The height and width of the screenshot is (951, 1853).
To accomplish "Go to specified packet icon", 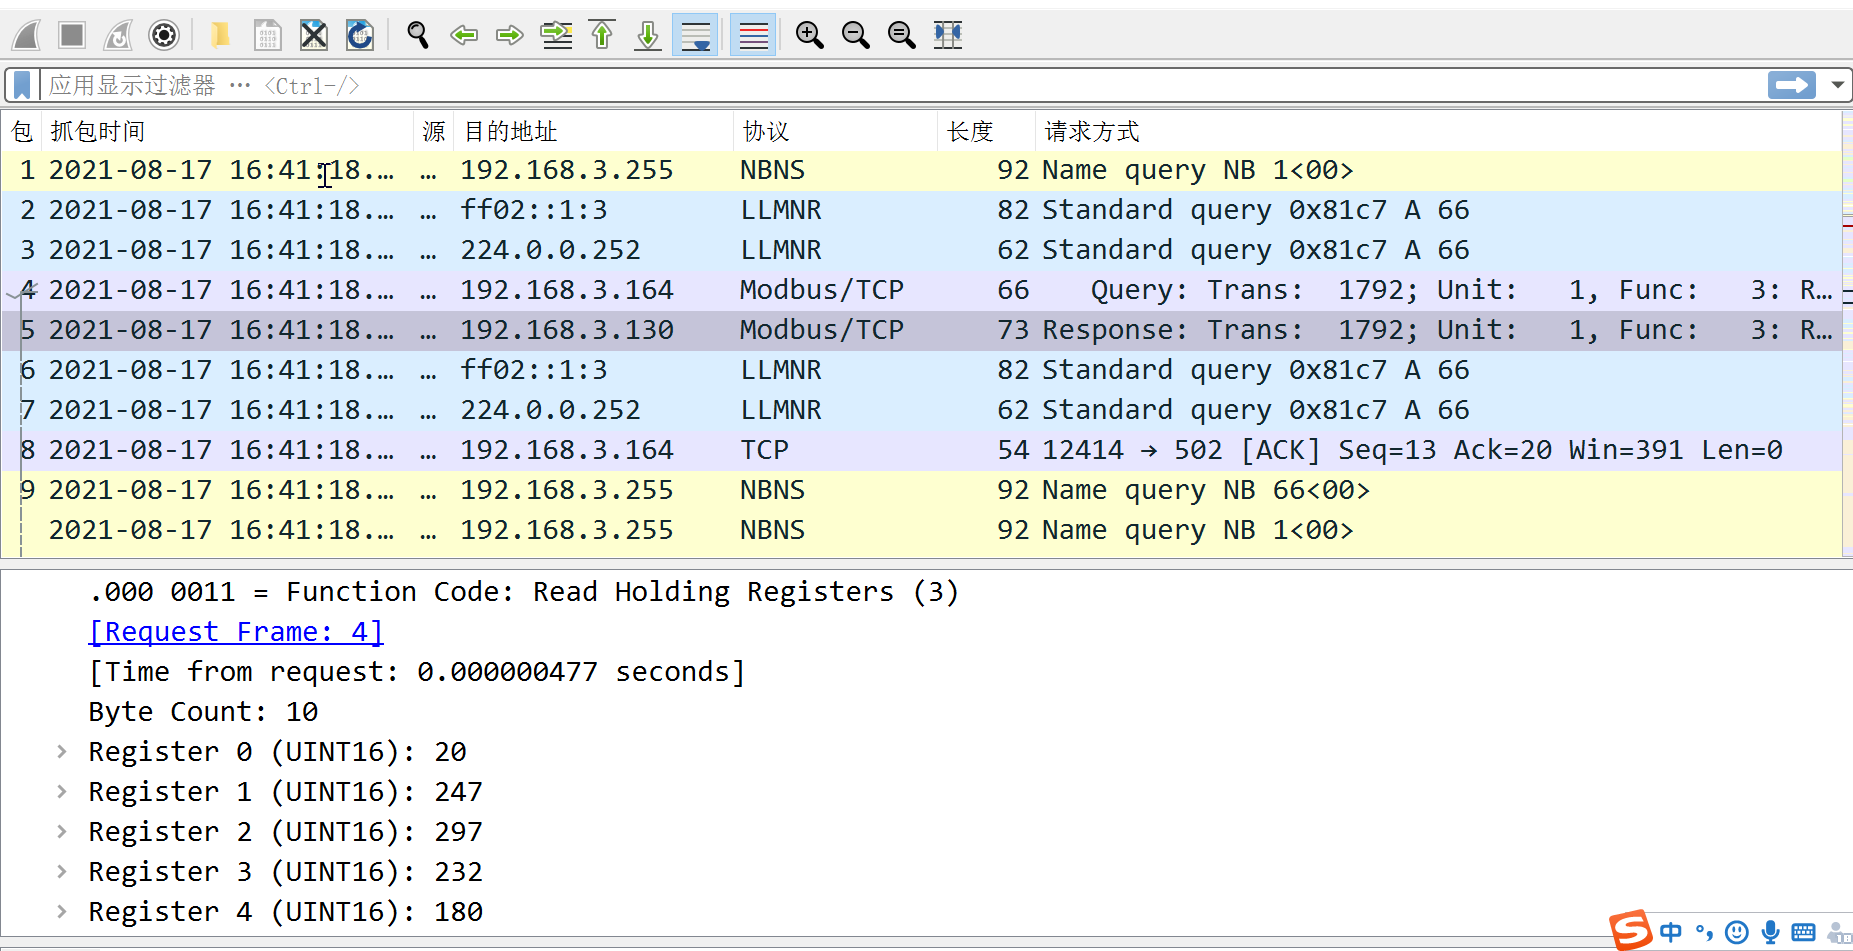I will pos(556,35).
